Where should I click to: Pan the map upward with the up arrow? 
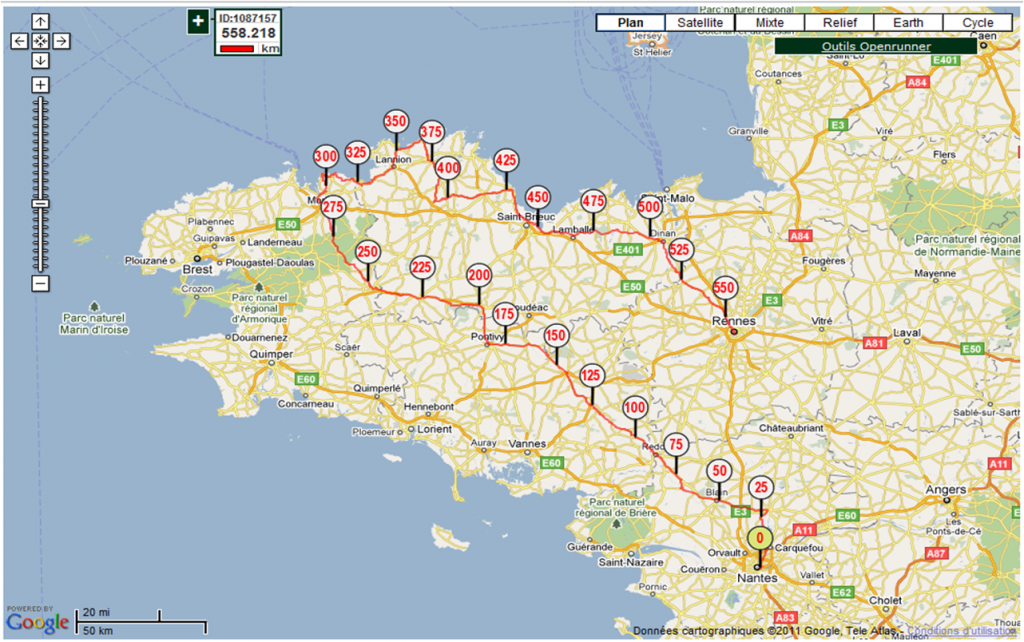click(40, 21)
